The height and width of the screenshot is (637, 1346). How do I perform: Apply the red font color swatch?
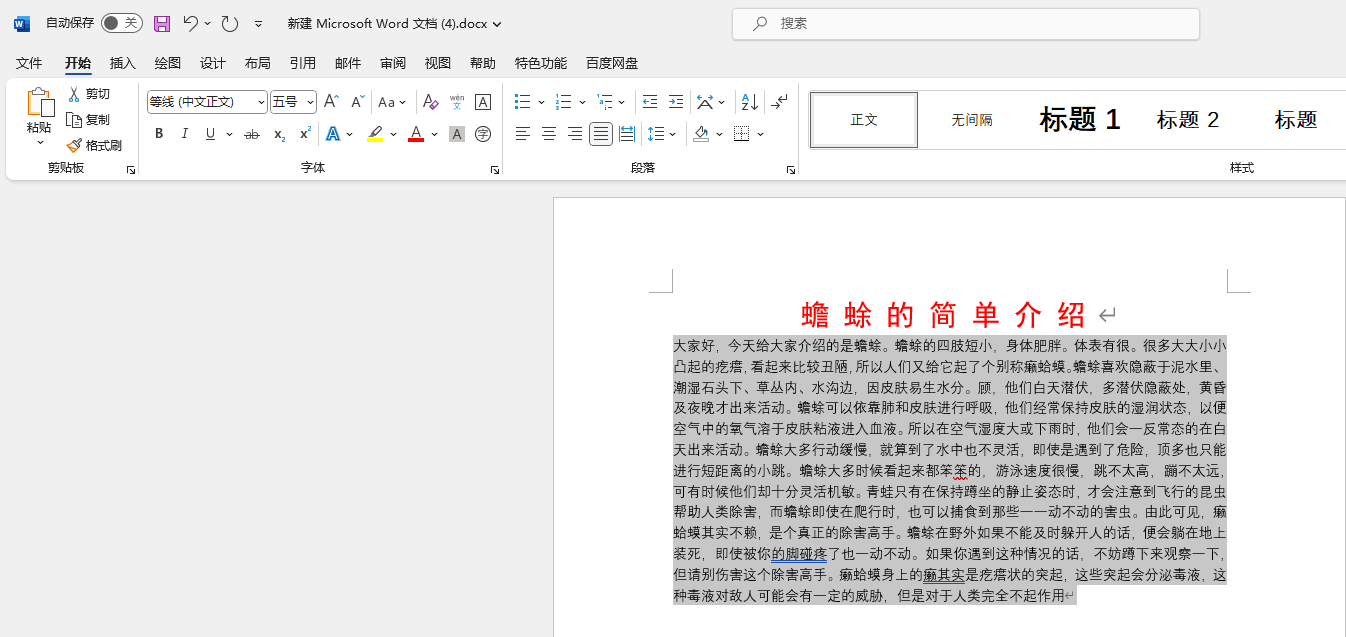pyautogui.click(x=415, y=133)
